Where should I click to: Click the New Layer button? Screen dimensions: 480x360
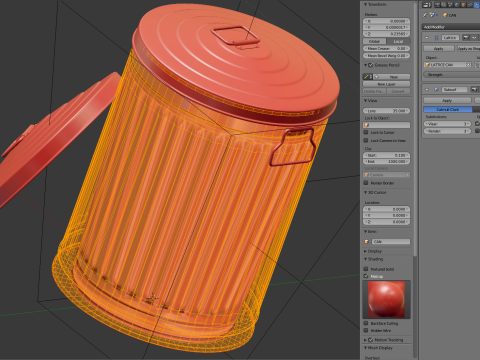387,84
